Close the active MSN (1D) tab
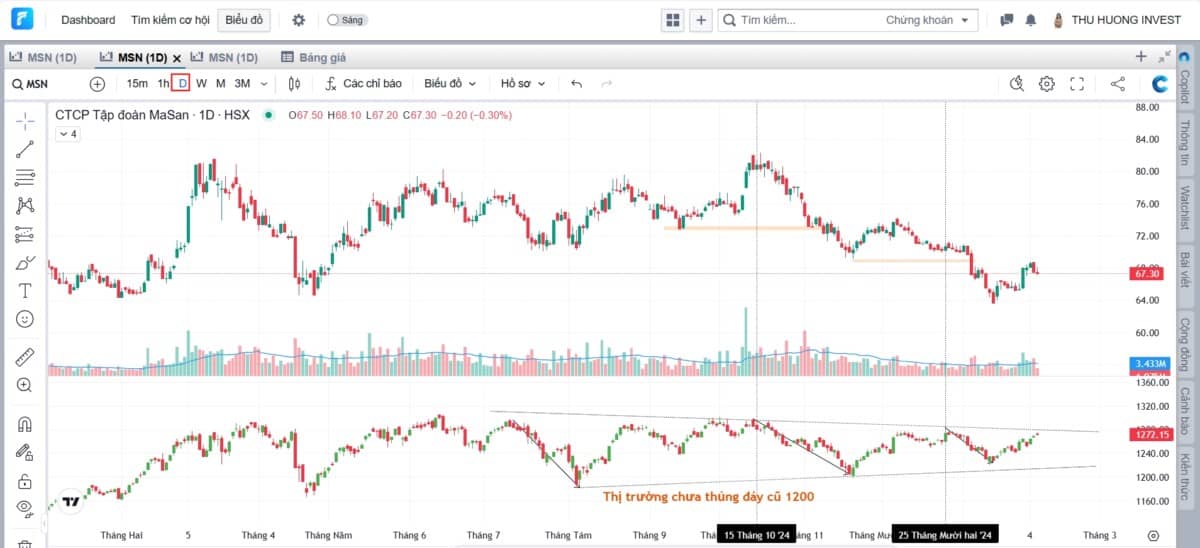Image resolution: width=1200 pixels, height=548 pixels. [x=177, y=58]
